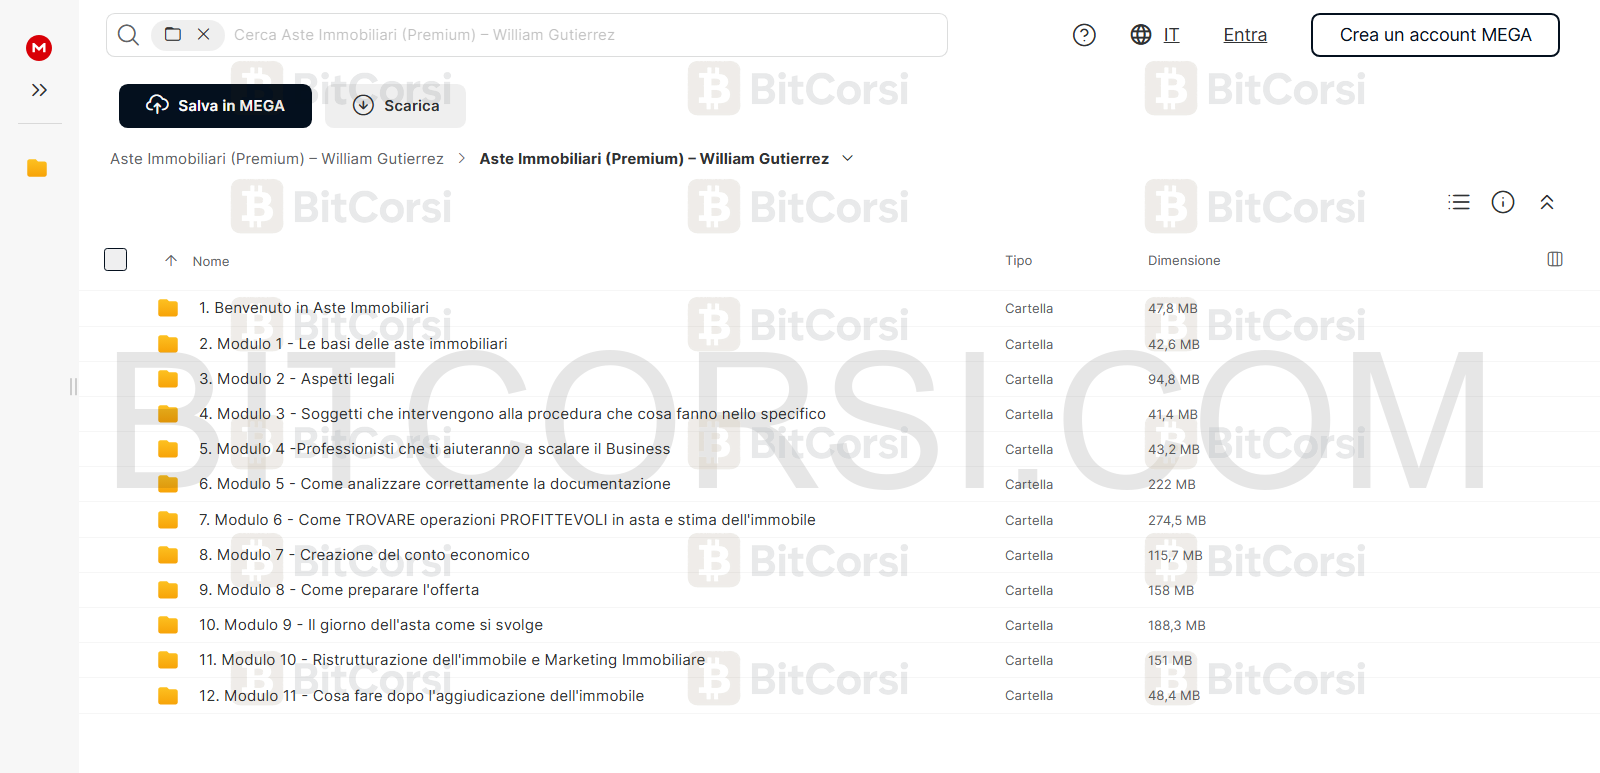
Task: Click folder icon of 6. Modulo 5 row
Action: pos(168,484)
